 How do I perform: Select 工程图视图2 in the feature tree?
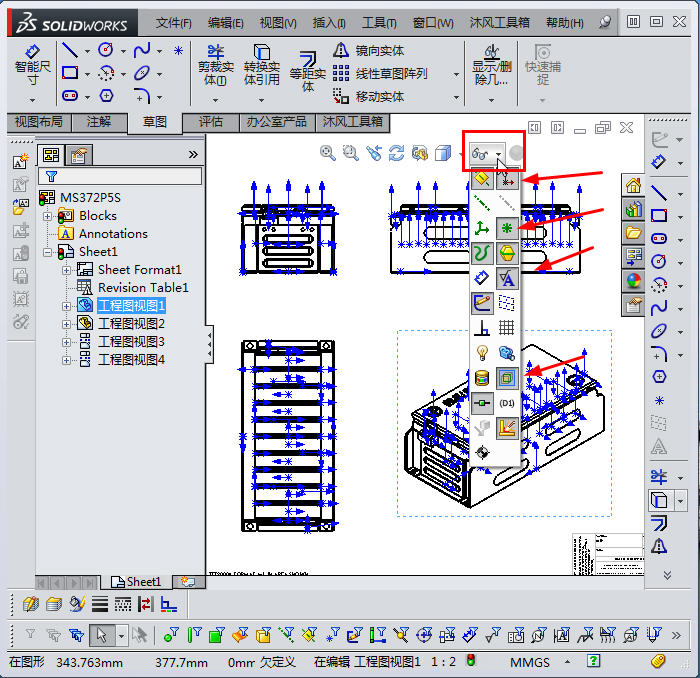(x=130, y=323)
